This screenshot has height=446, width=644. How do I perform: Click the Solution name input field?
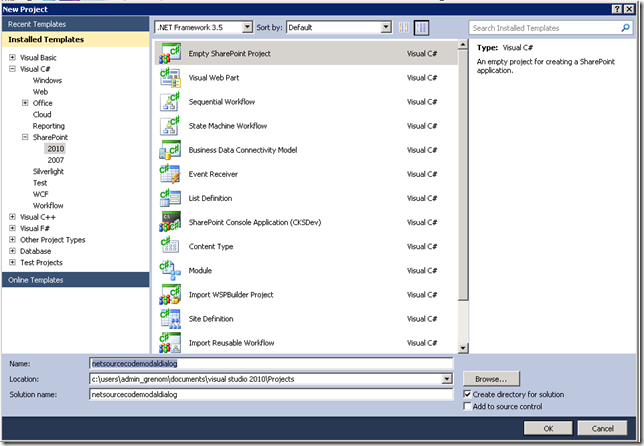(x=271, y=394)
